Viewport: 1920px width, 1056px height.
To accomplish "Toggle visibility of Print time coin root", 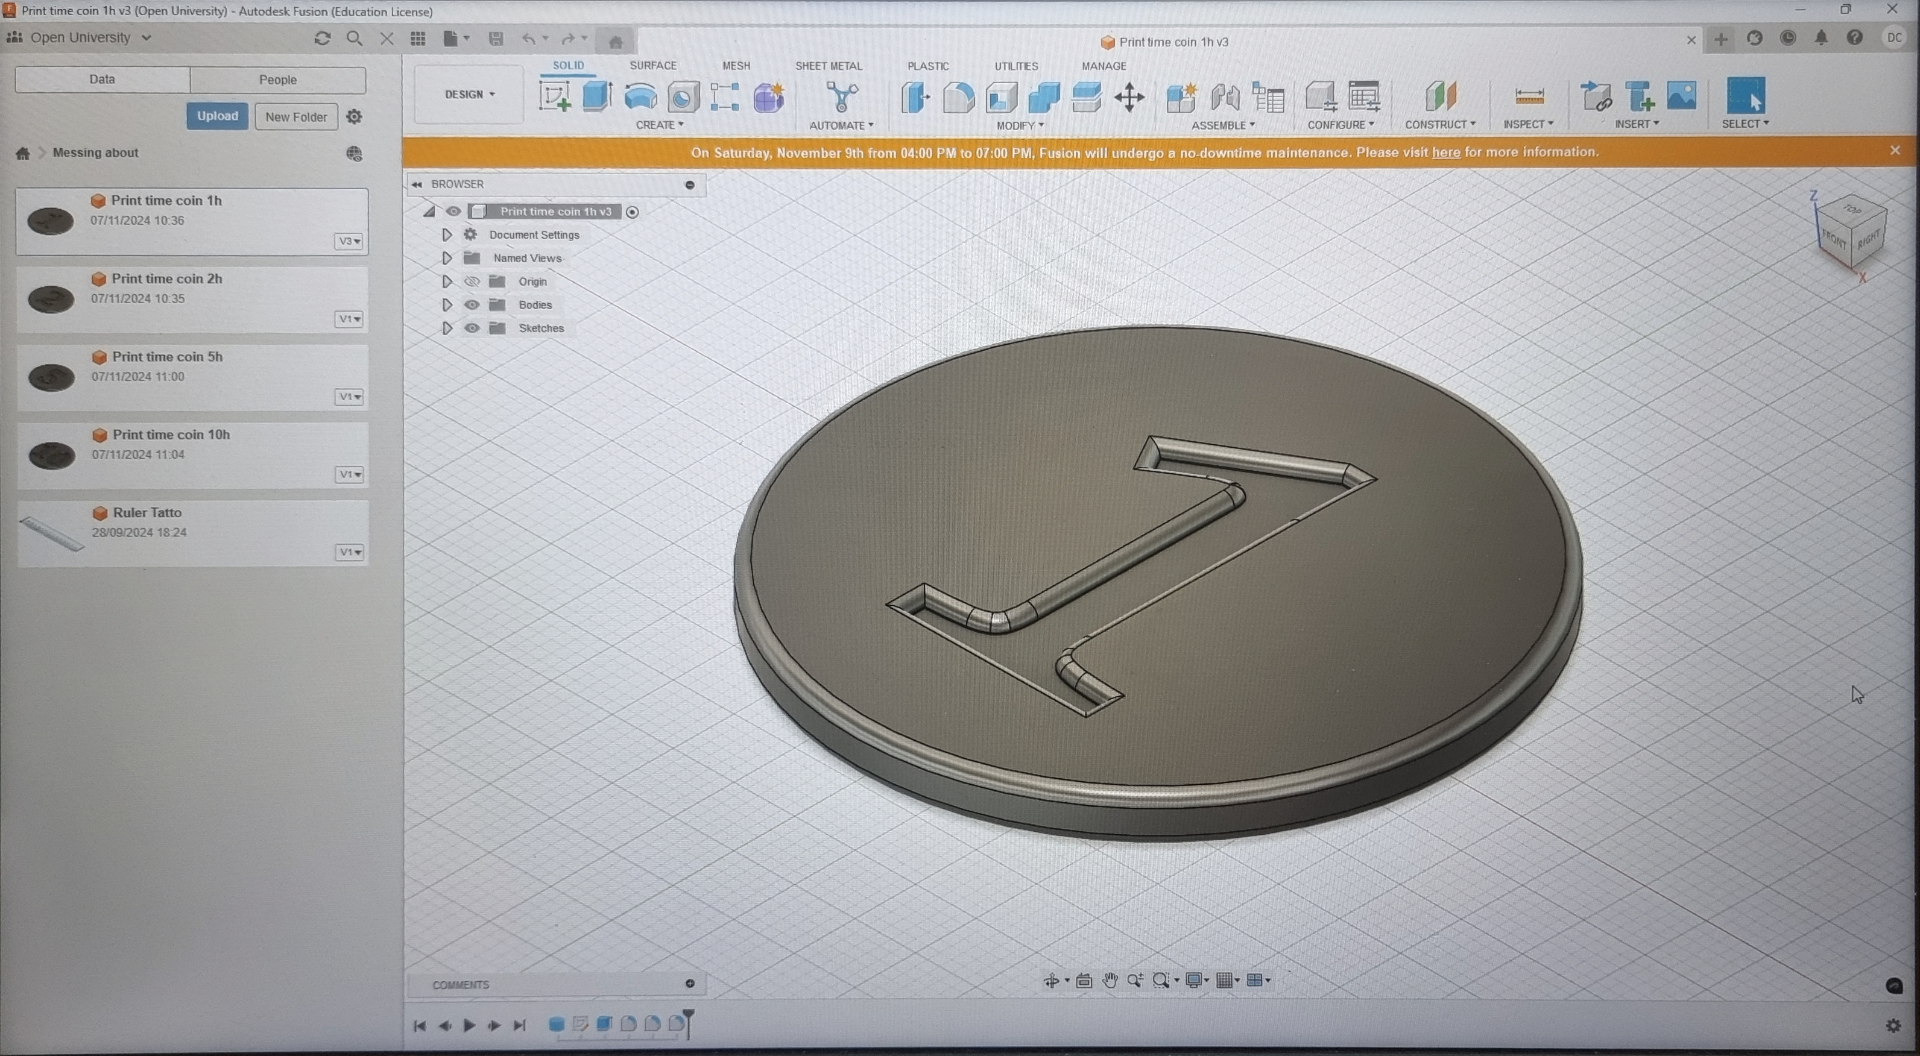I will point(453,211).
